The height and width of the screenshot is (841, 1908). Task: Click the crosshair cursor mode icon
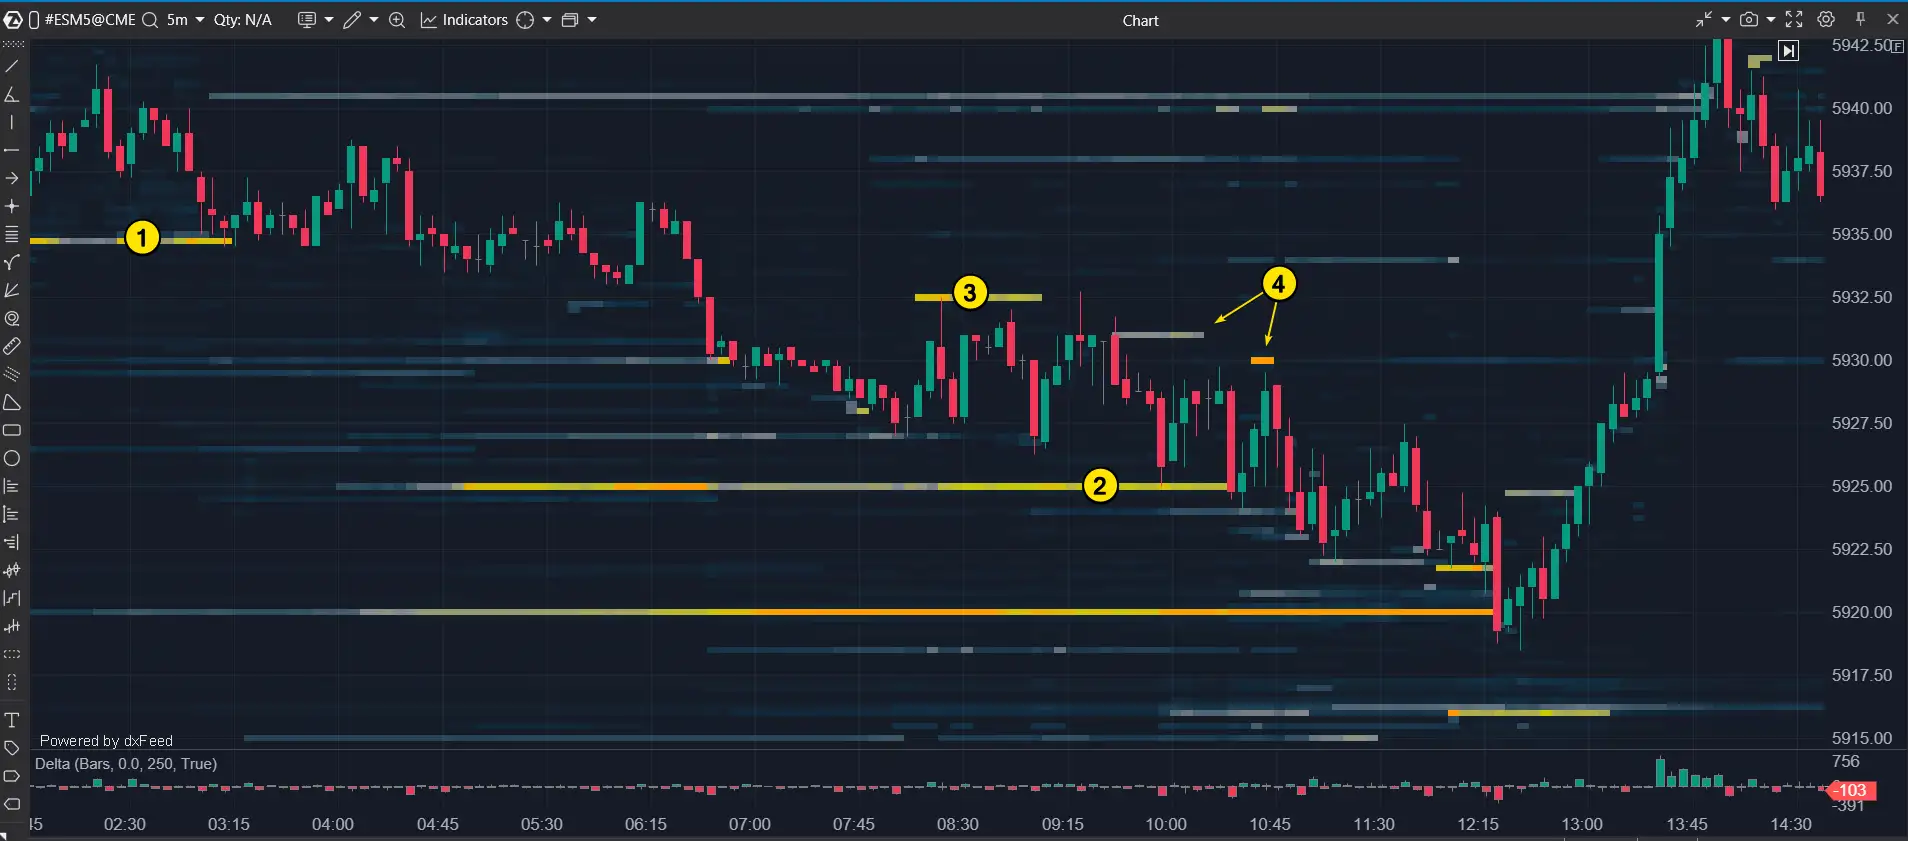525,20
